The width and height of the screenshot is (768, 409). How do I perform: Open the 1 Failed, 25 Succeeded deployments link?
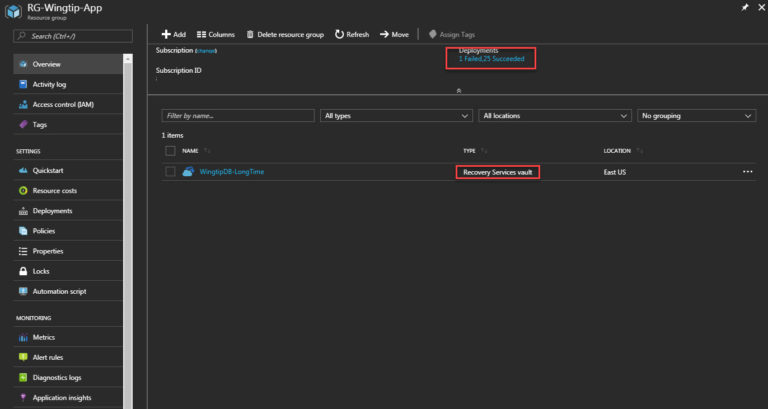click(491, 59)
